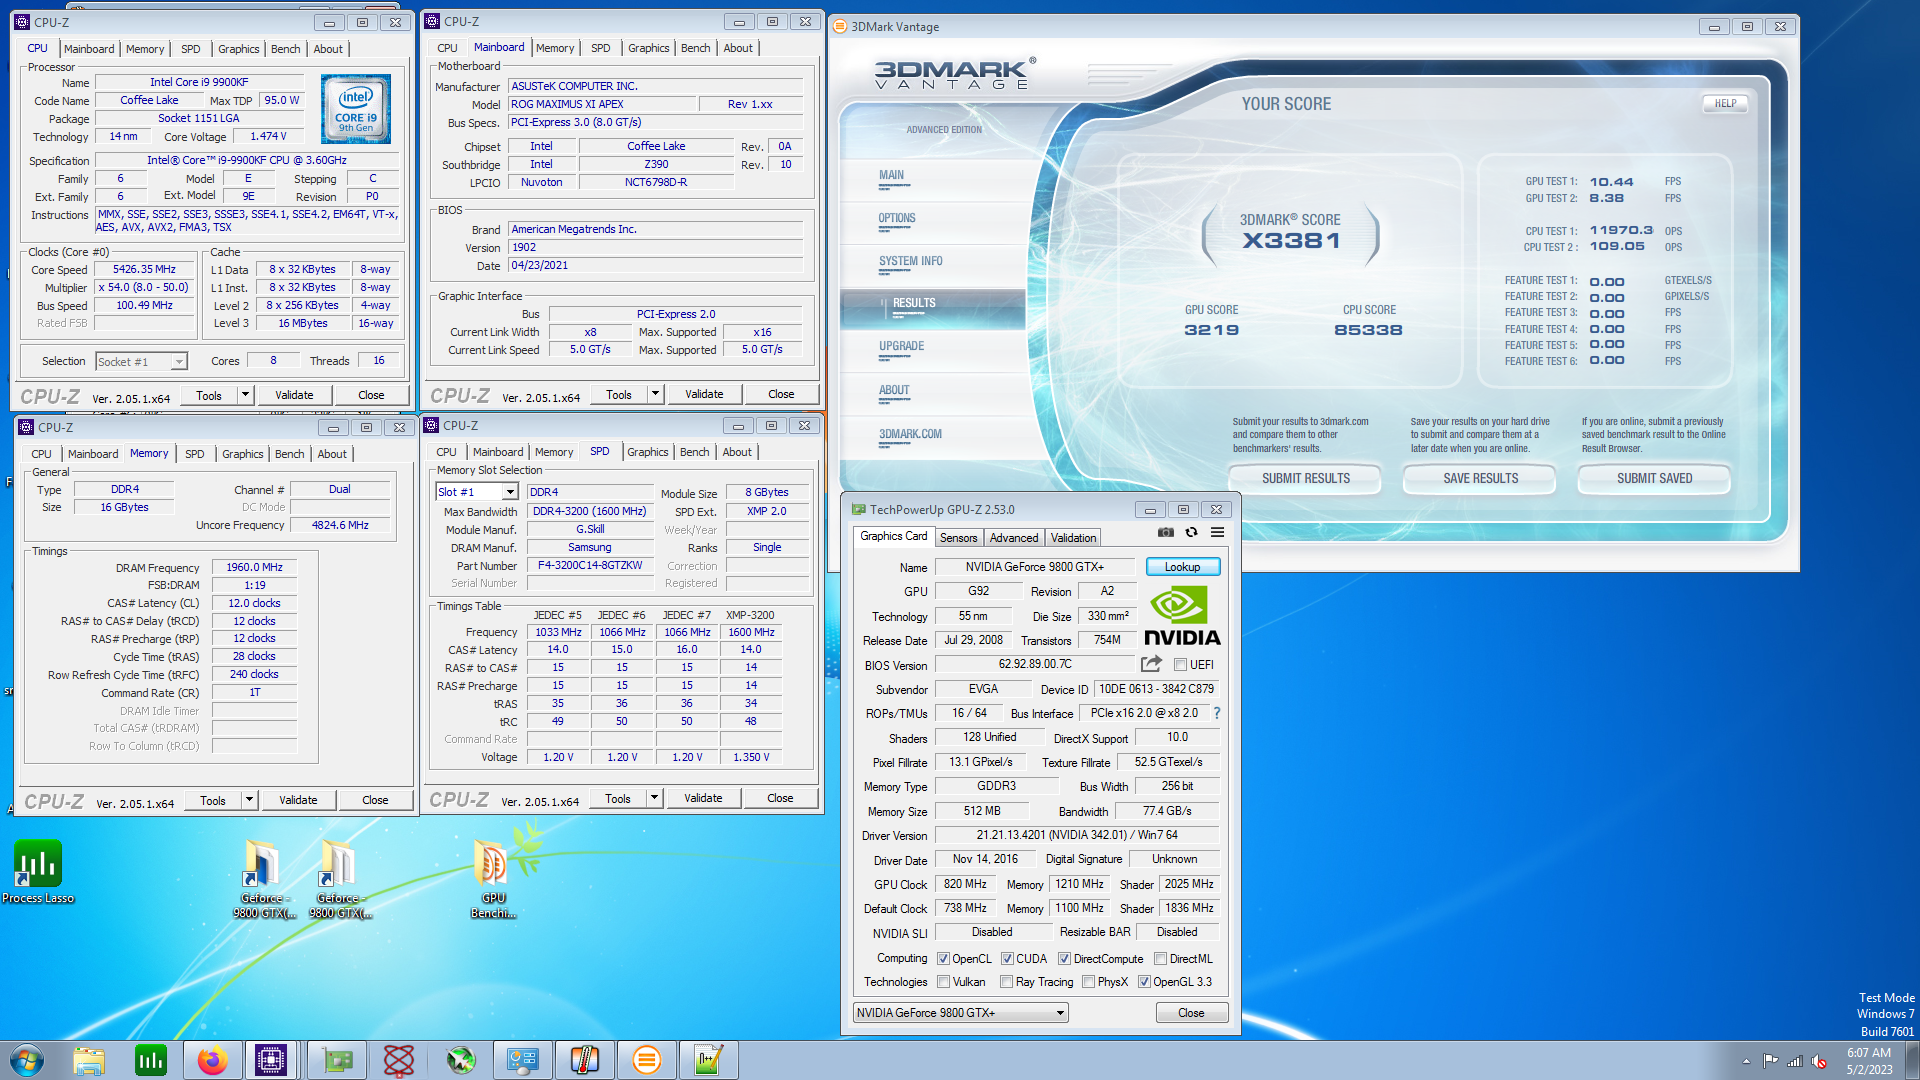Toggle the DirectCompute checkbox
Image resolution: width=1920 pixels, height=1080 pixels.
1064,959
